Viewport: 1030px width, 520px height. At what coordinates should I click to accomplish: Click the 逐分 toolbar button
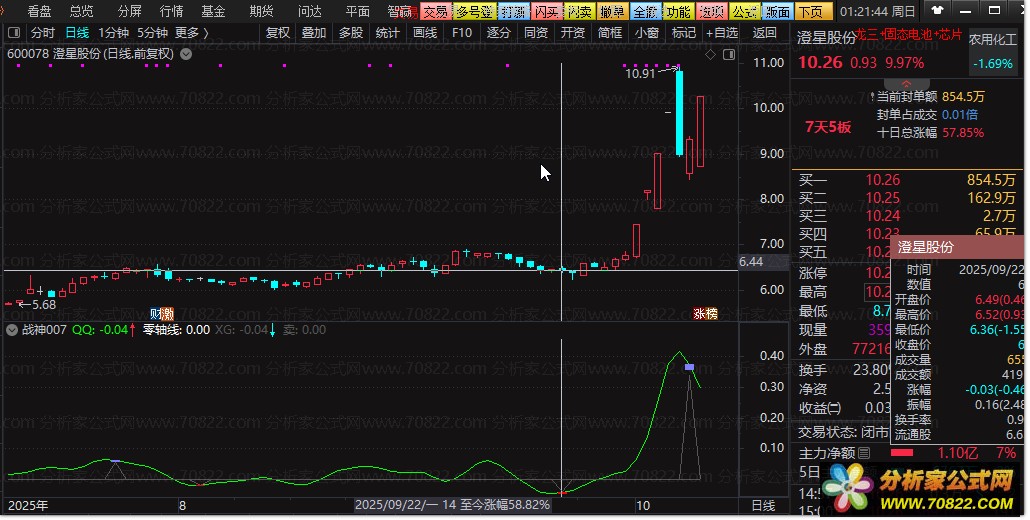[499, 33]
